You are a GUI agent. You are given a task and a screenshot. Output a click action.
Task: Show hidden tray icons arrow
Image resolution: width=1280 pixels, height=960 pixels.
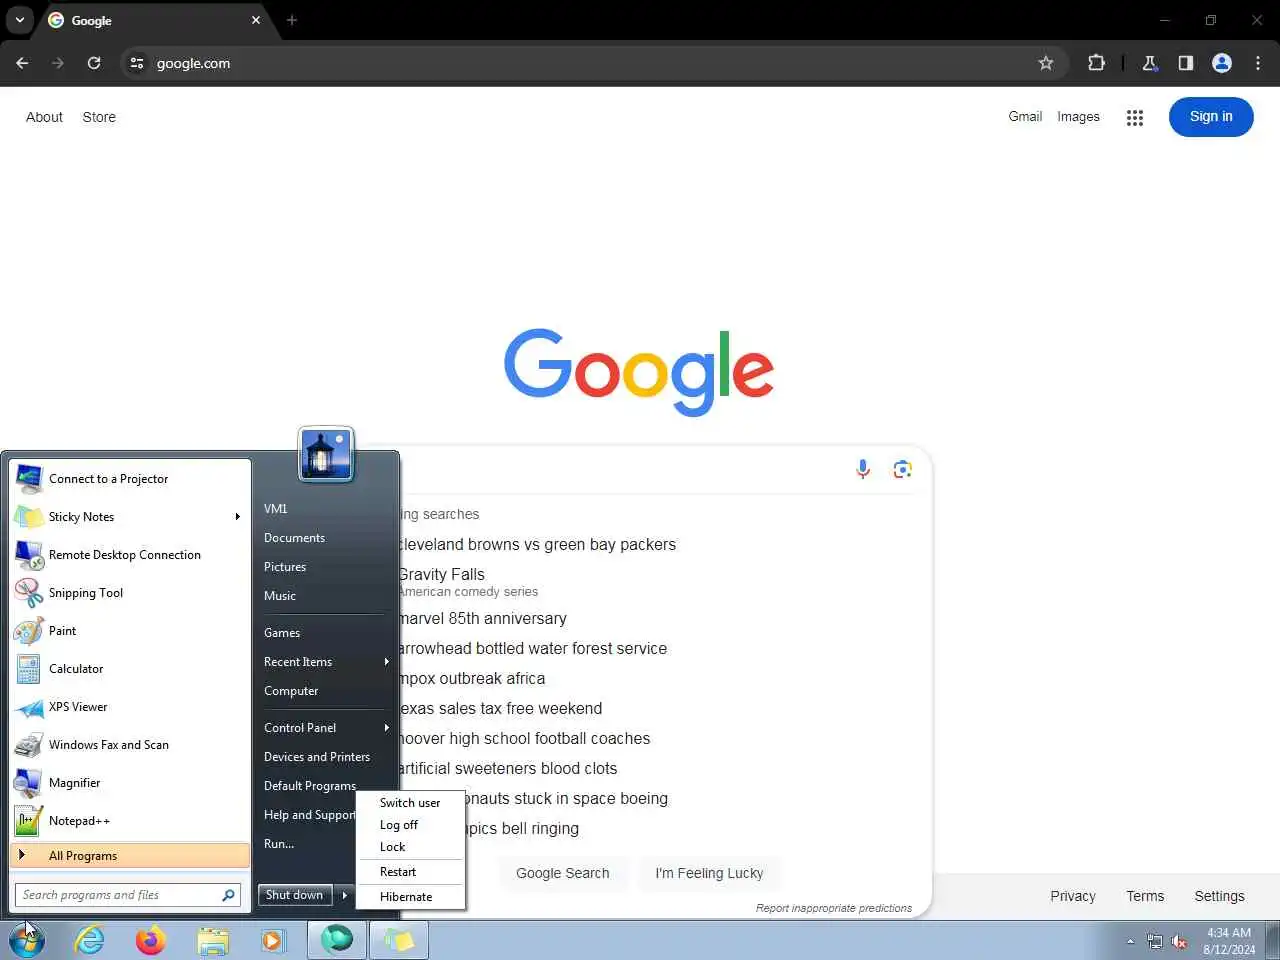click(x=1130, y=941)
